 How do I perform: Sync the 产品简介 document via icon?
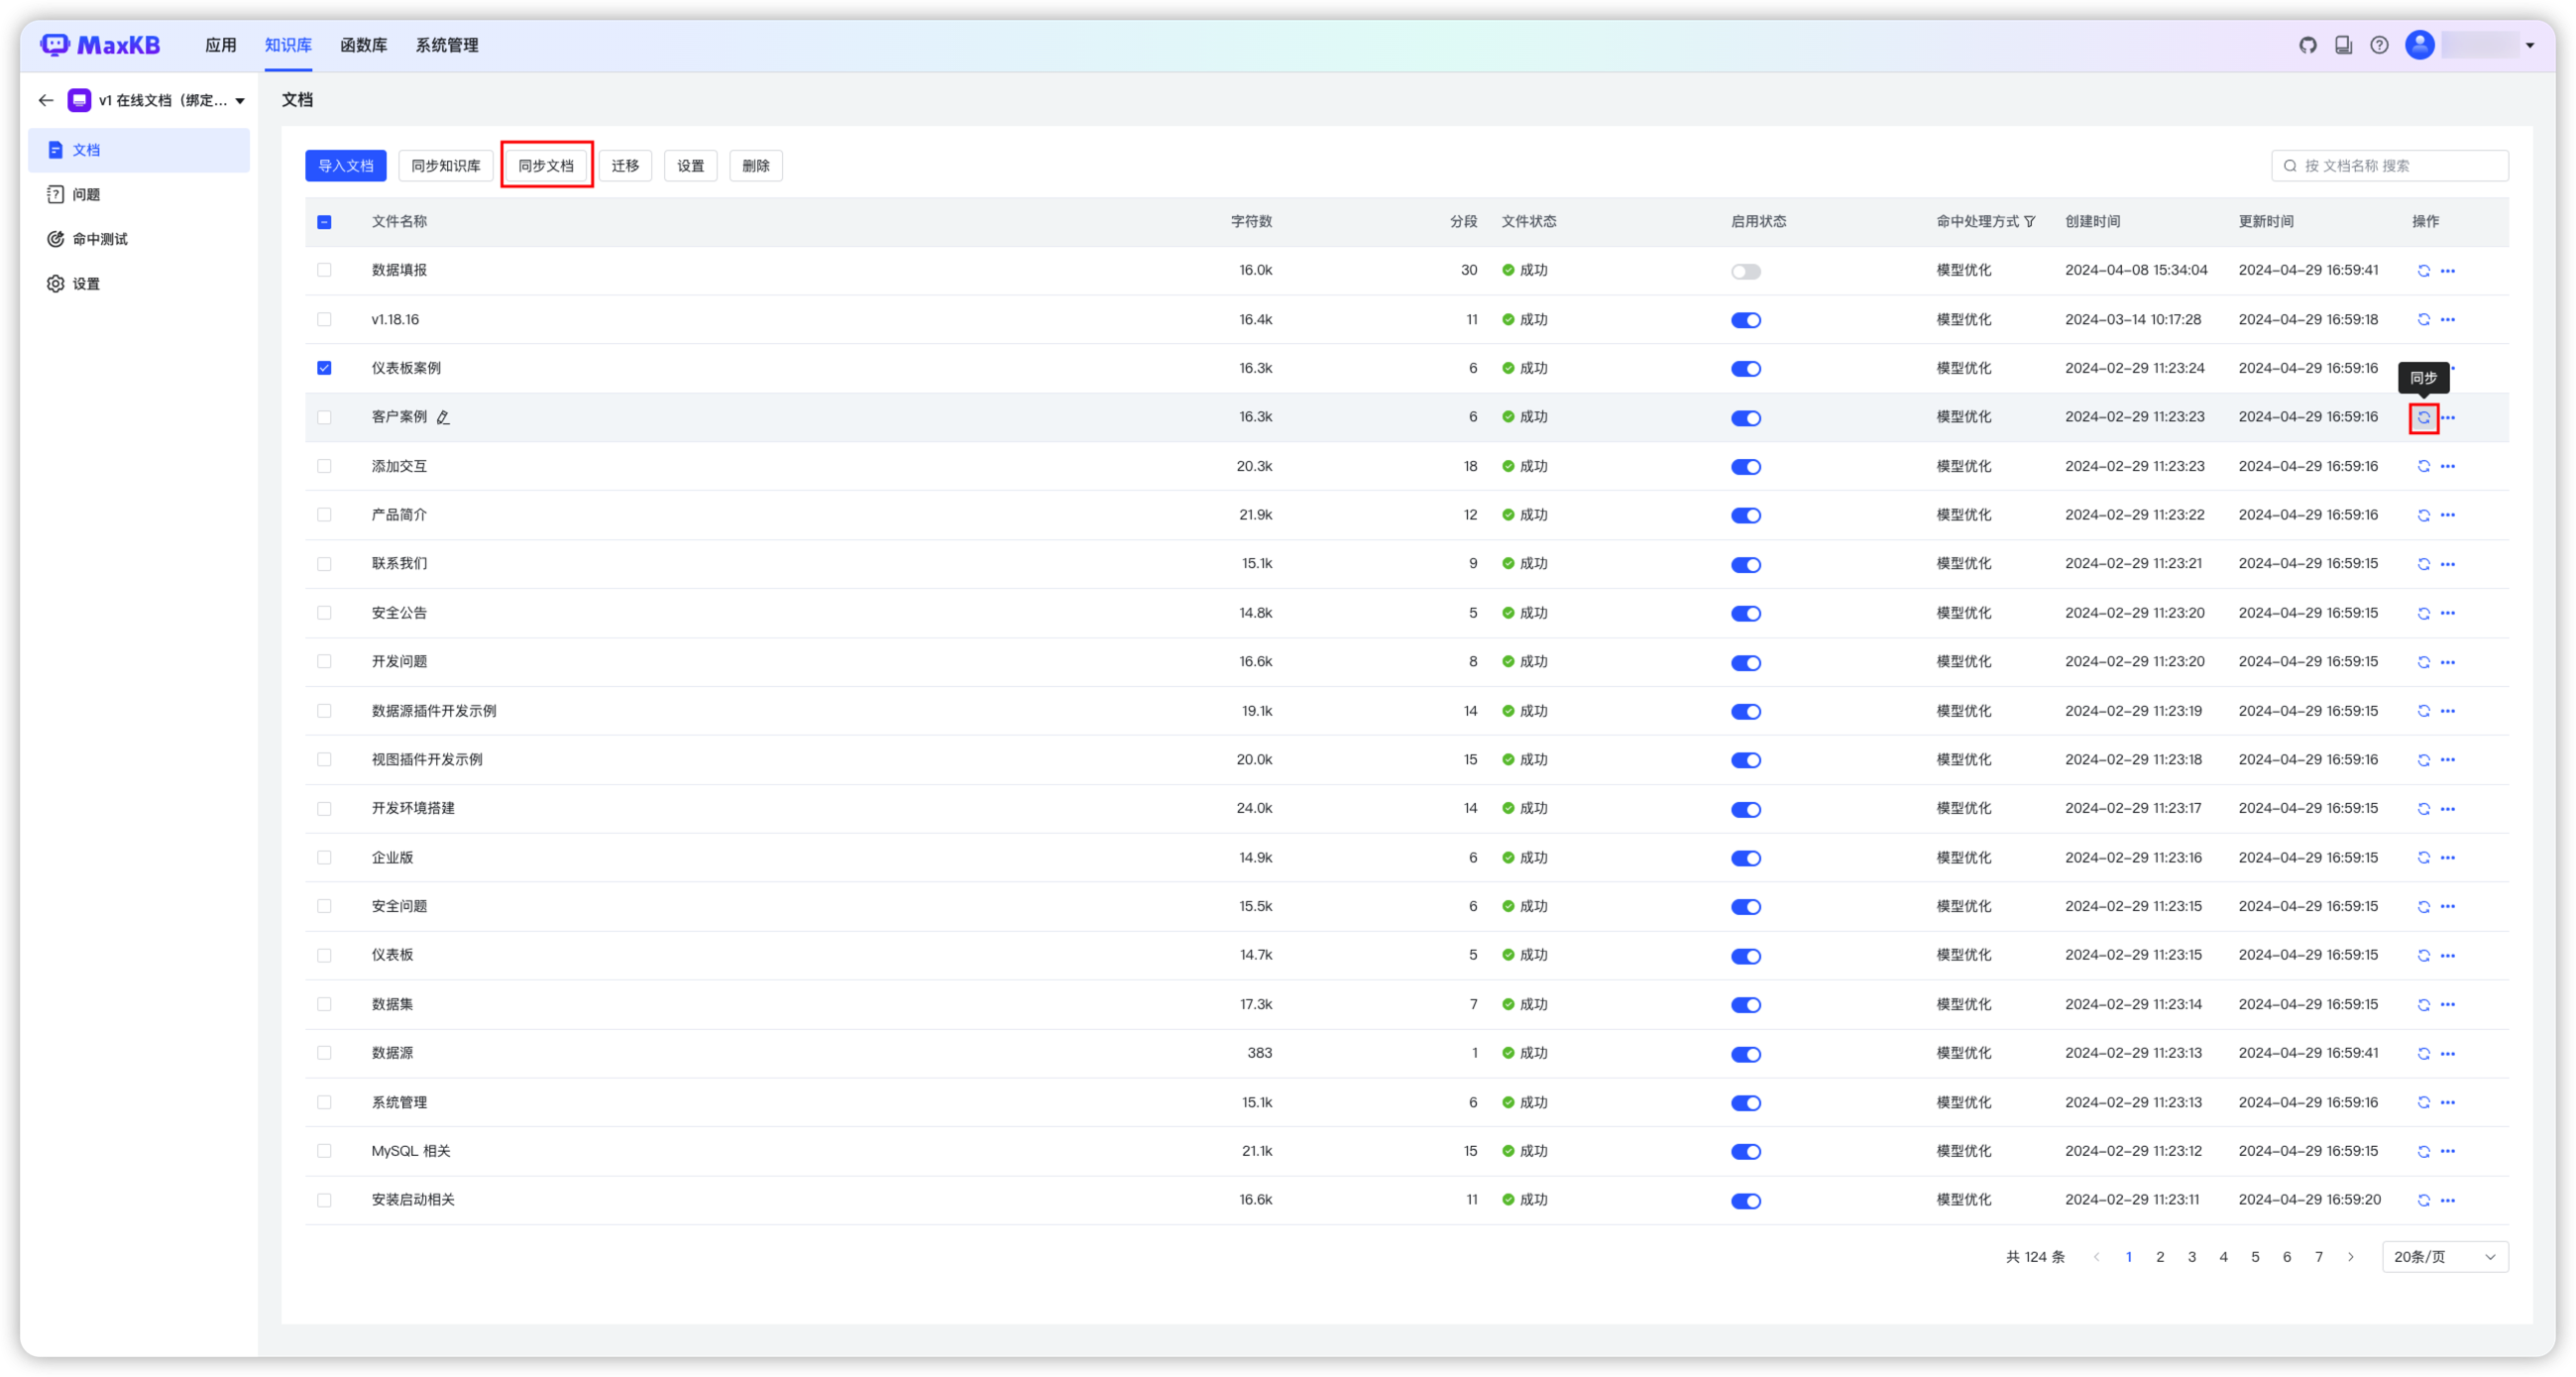click(x=2423, y=516)
